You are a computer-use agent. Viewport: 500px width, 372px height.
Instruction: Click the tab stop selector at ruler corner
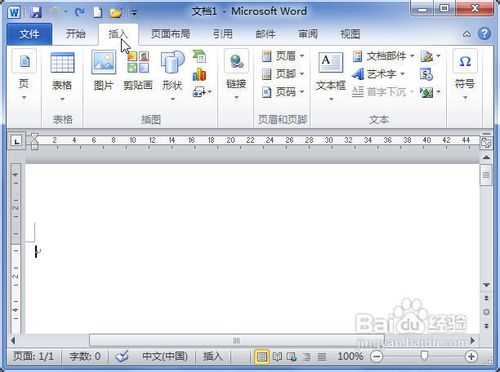coord(16,141)
